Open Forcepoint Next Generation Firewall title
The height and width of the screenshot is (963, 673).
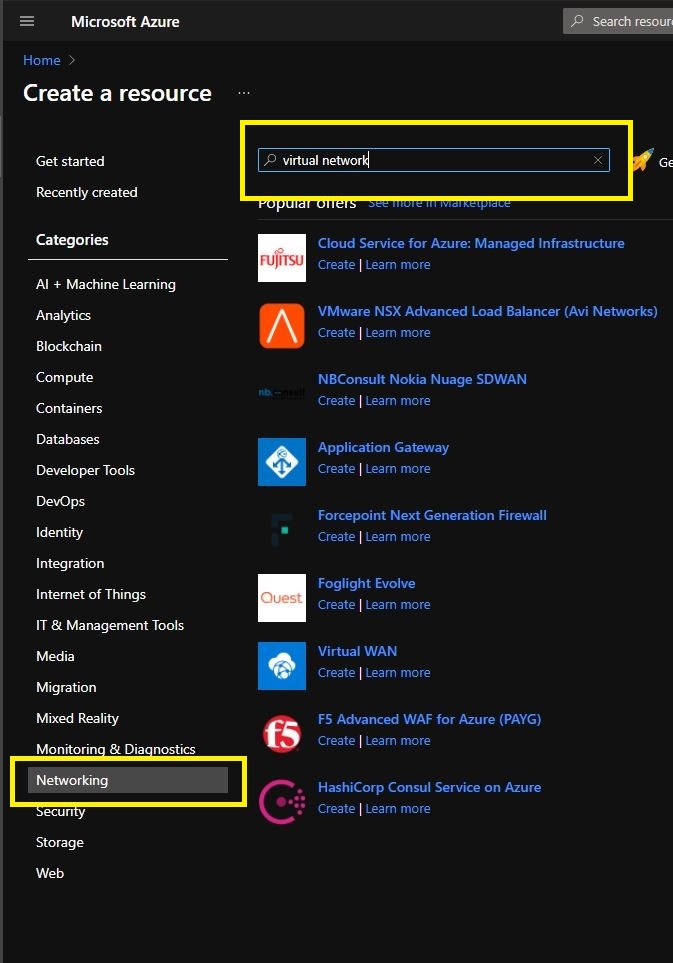click(432, 515)
